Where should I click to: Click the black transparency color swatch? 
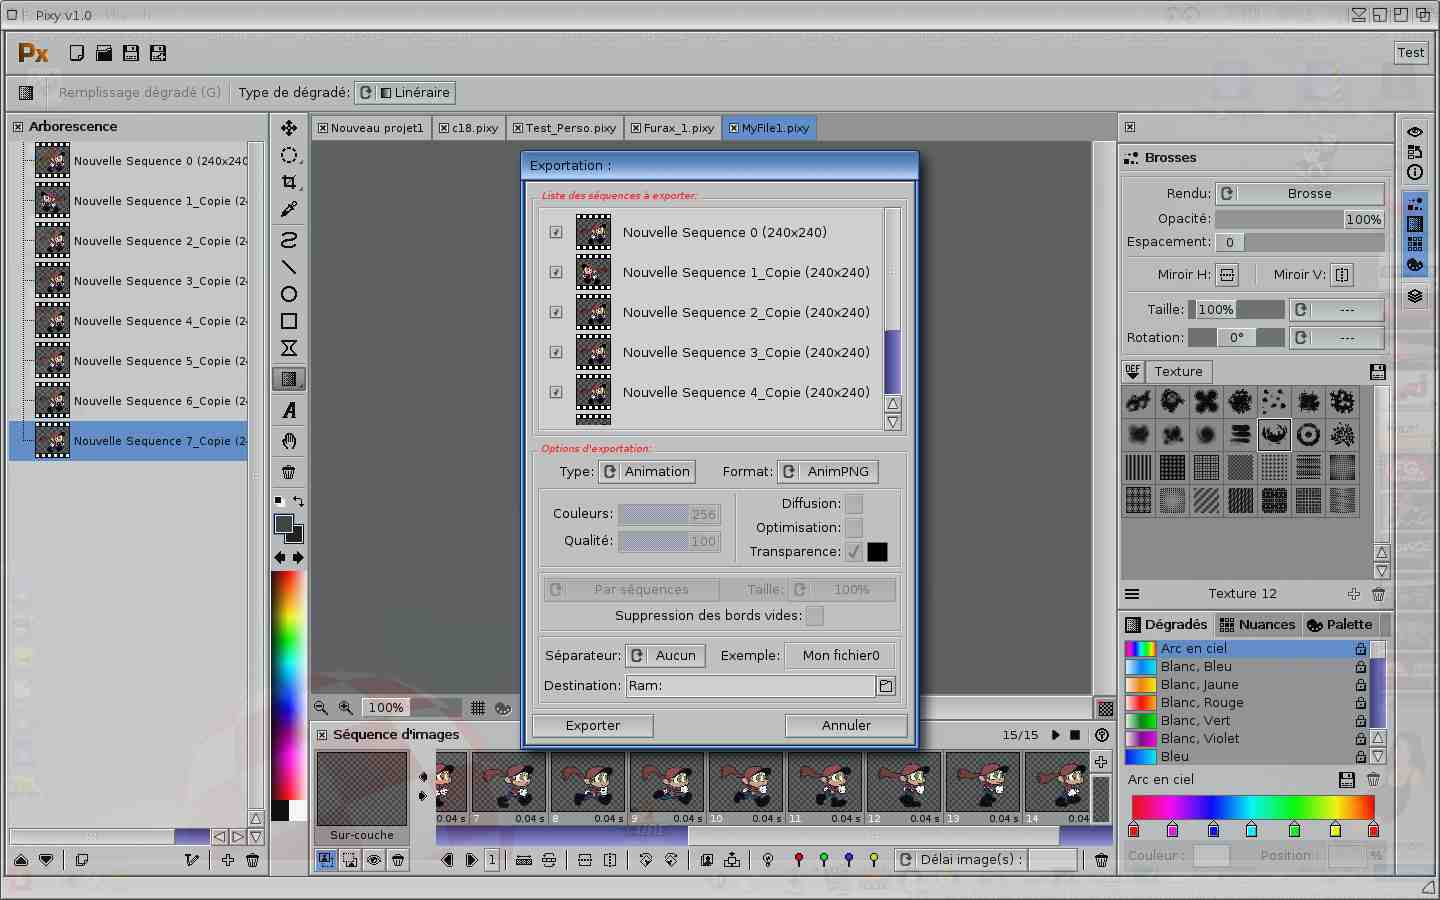tap(877, 552)
